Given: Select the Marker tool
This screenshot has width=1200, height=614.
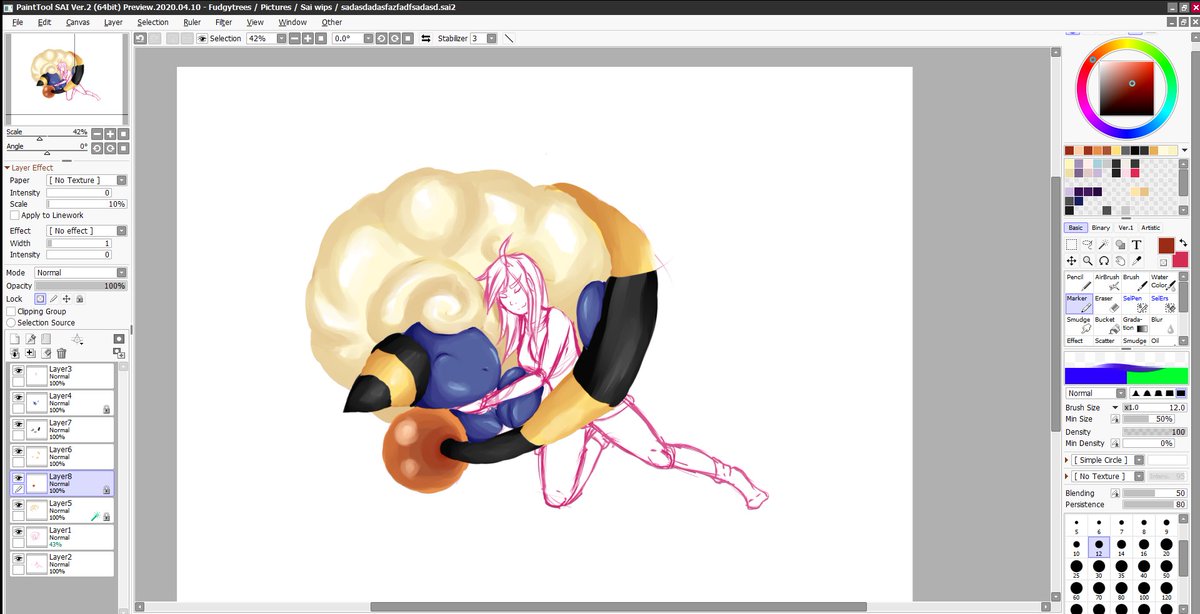Looking at the screenshot, I should pyautogui.click(x=1078, y=303).
